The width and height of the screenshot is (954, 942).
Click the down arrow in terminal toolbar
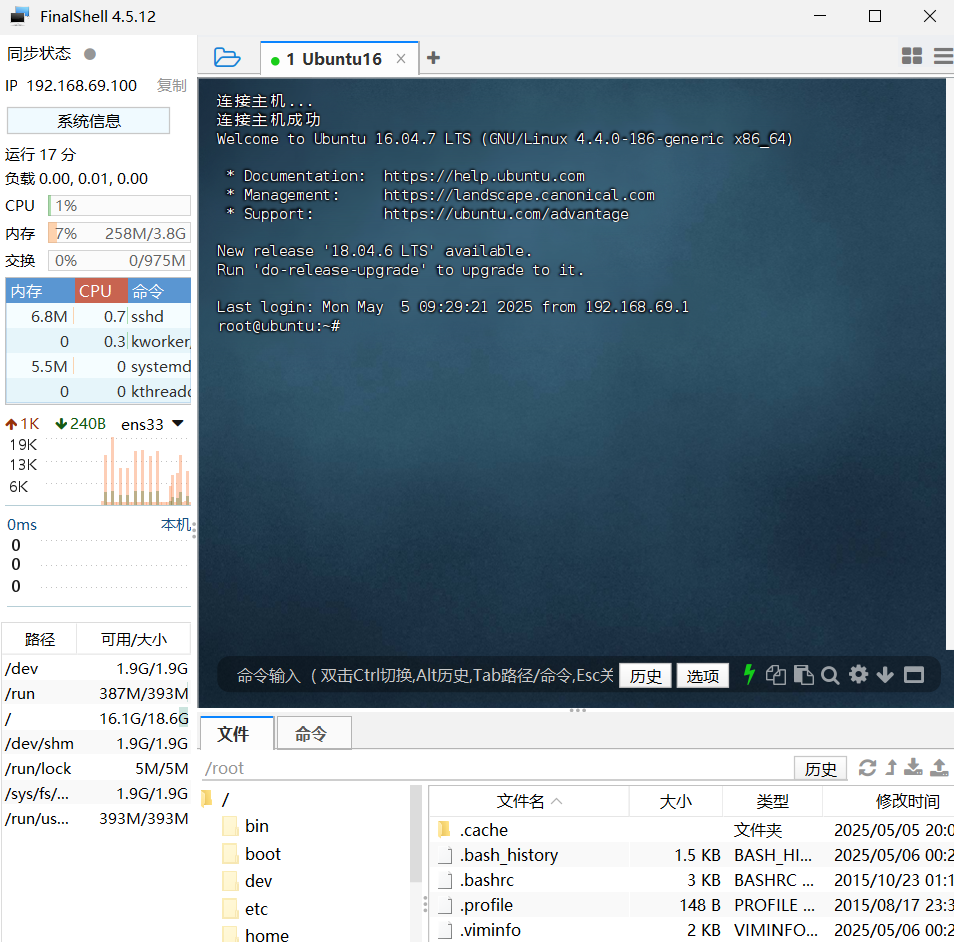885,675
